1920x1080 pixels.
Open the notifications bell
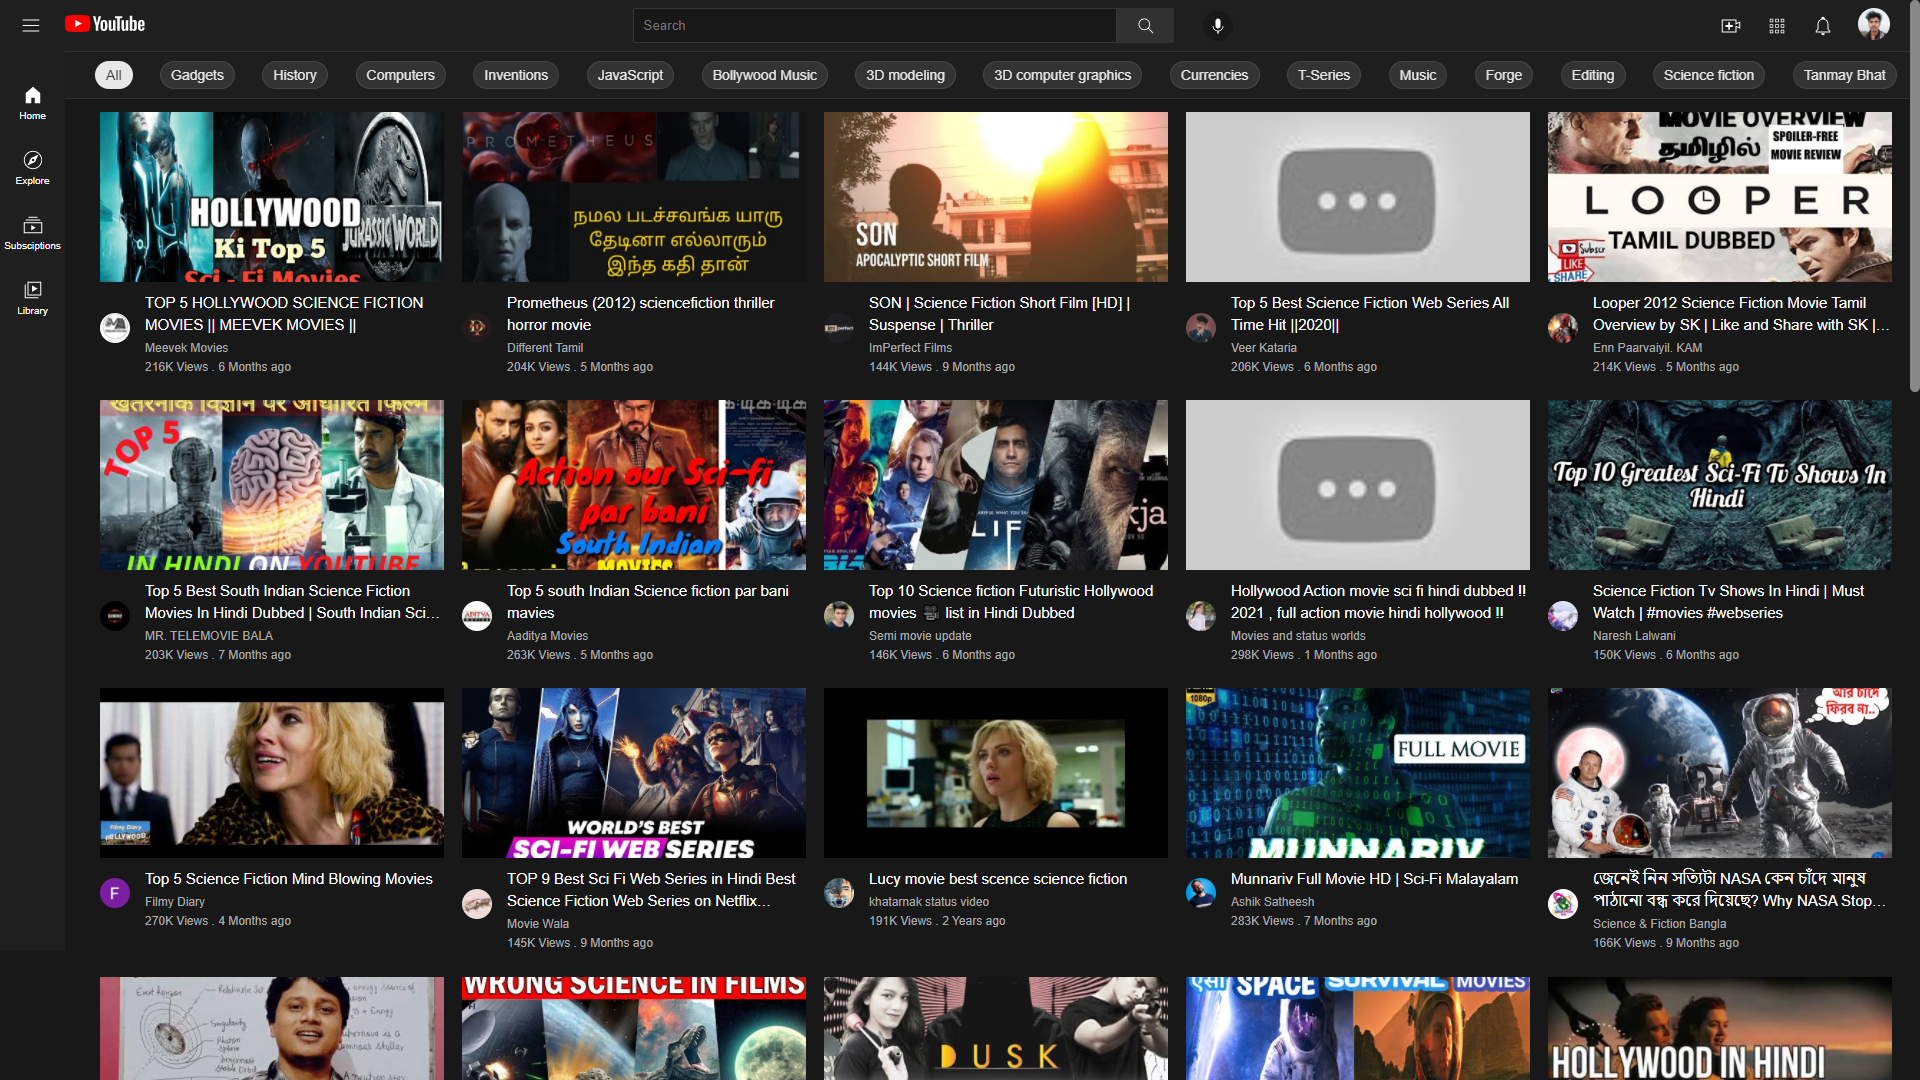pos(1823,26)
